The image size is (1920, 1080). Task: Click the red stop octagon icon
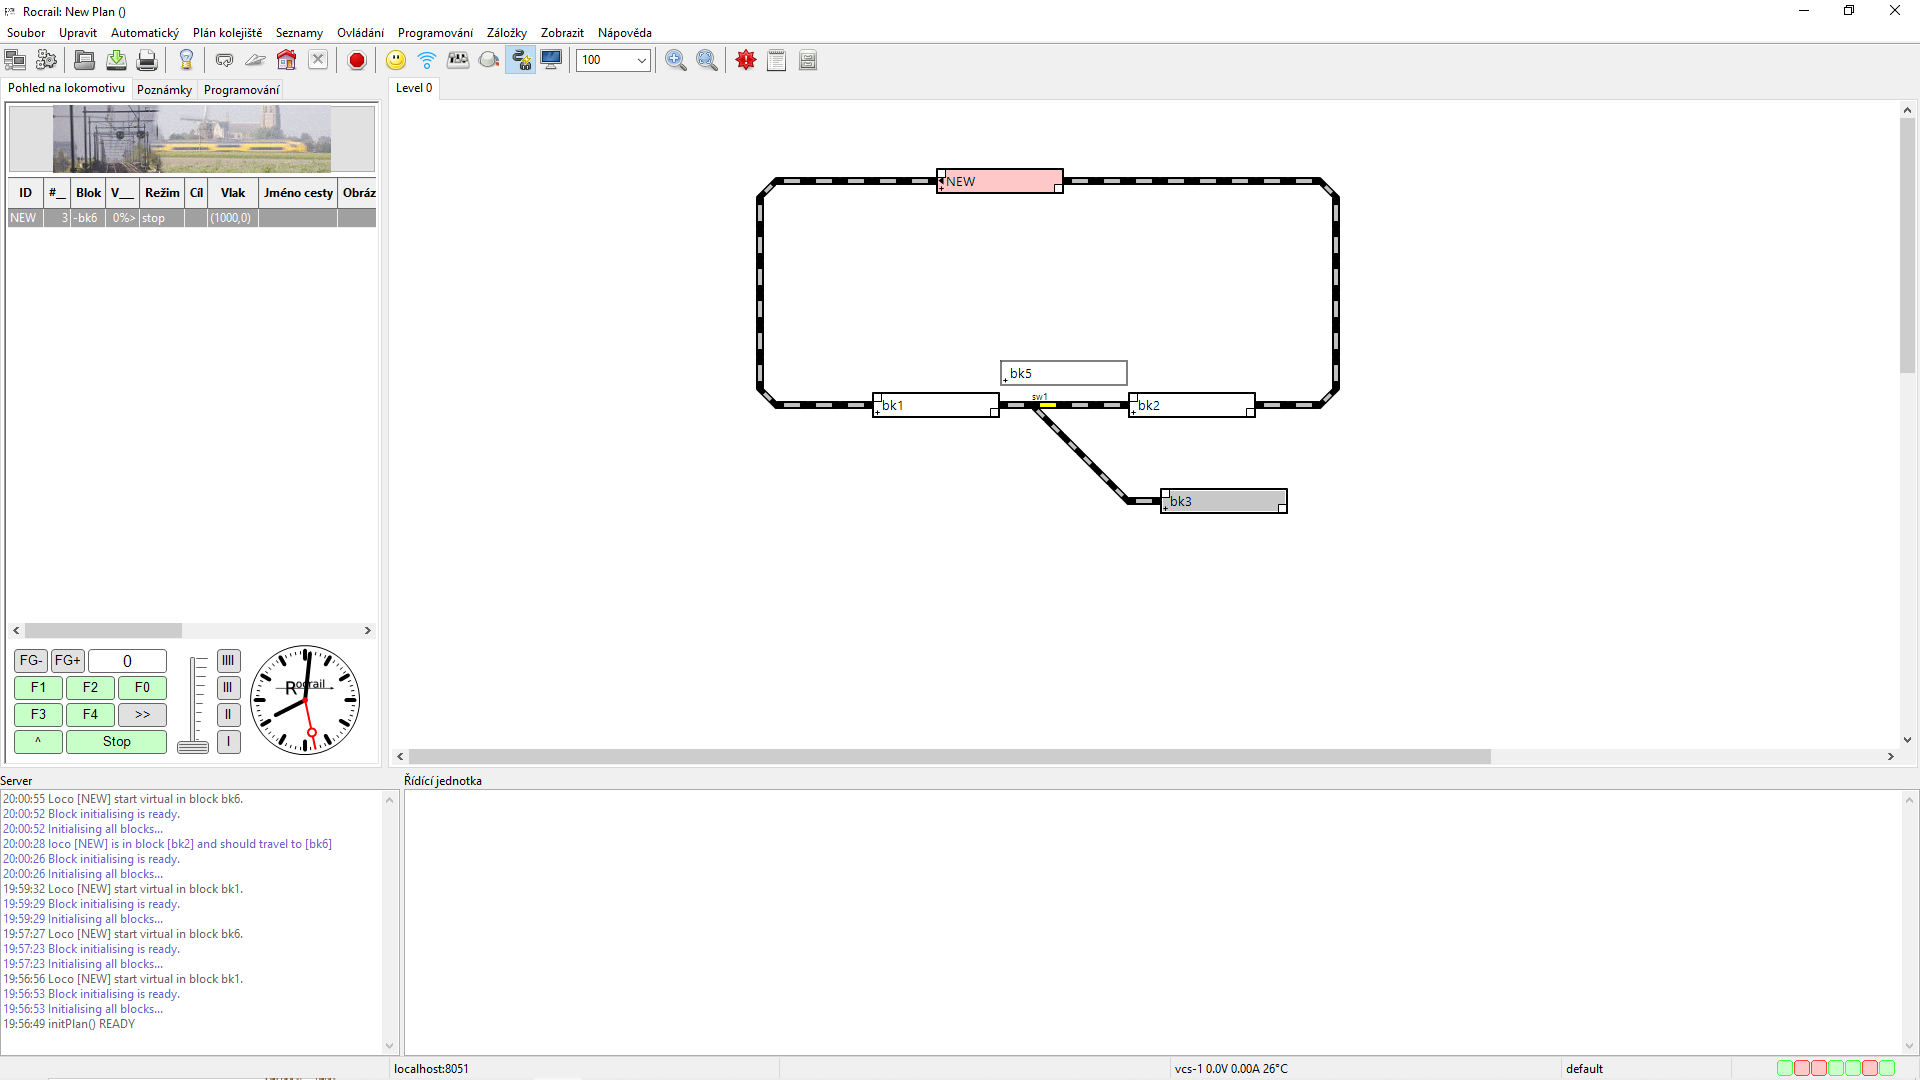[x=356, y=60]
